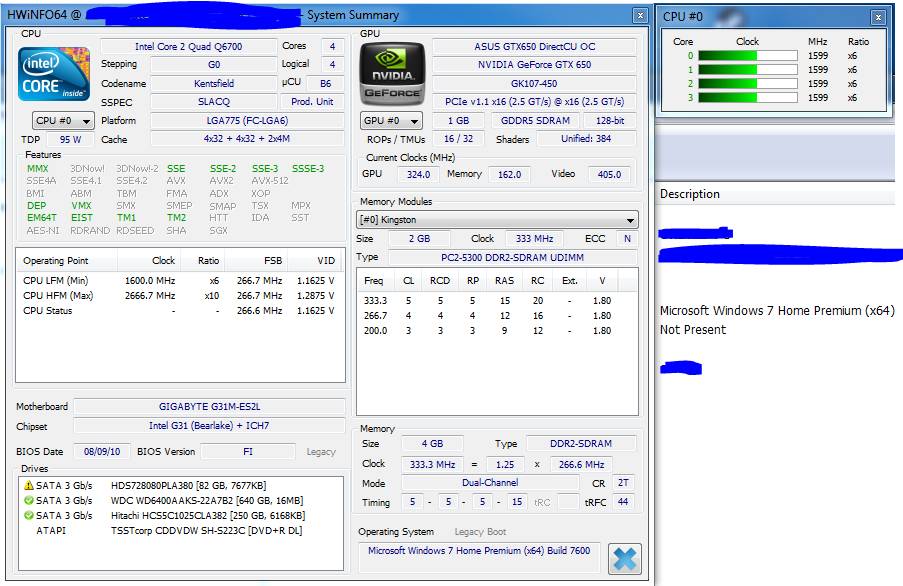Click the Kentsfield codename field
The width and height of the screenshot is (903, 586).
coord(214,83)
